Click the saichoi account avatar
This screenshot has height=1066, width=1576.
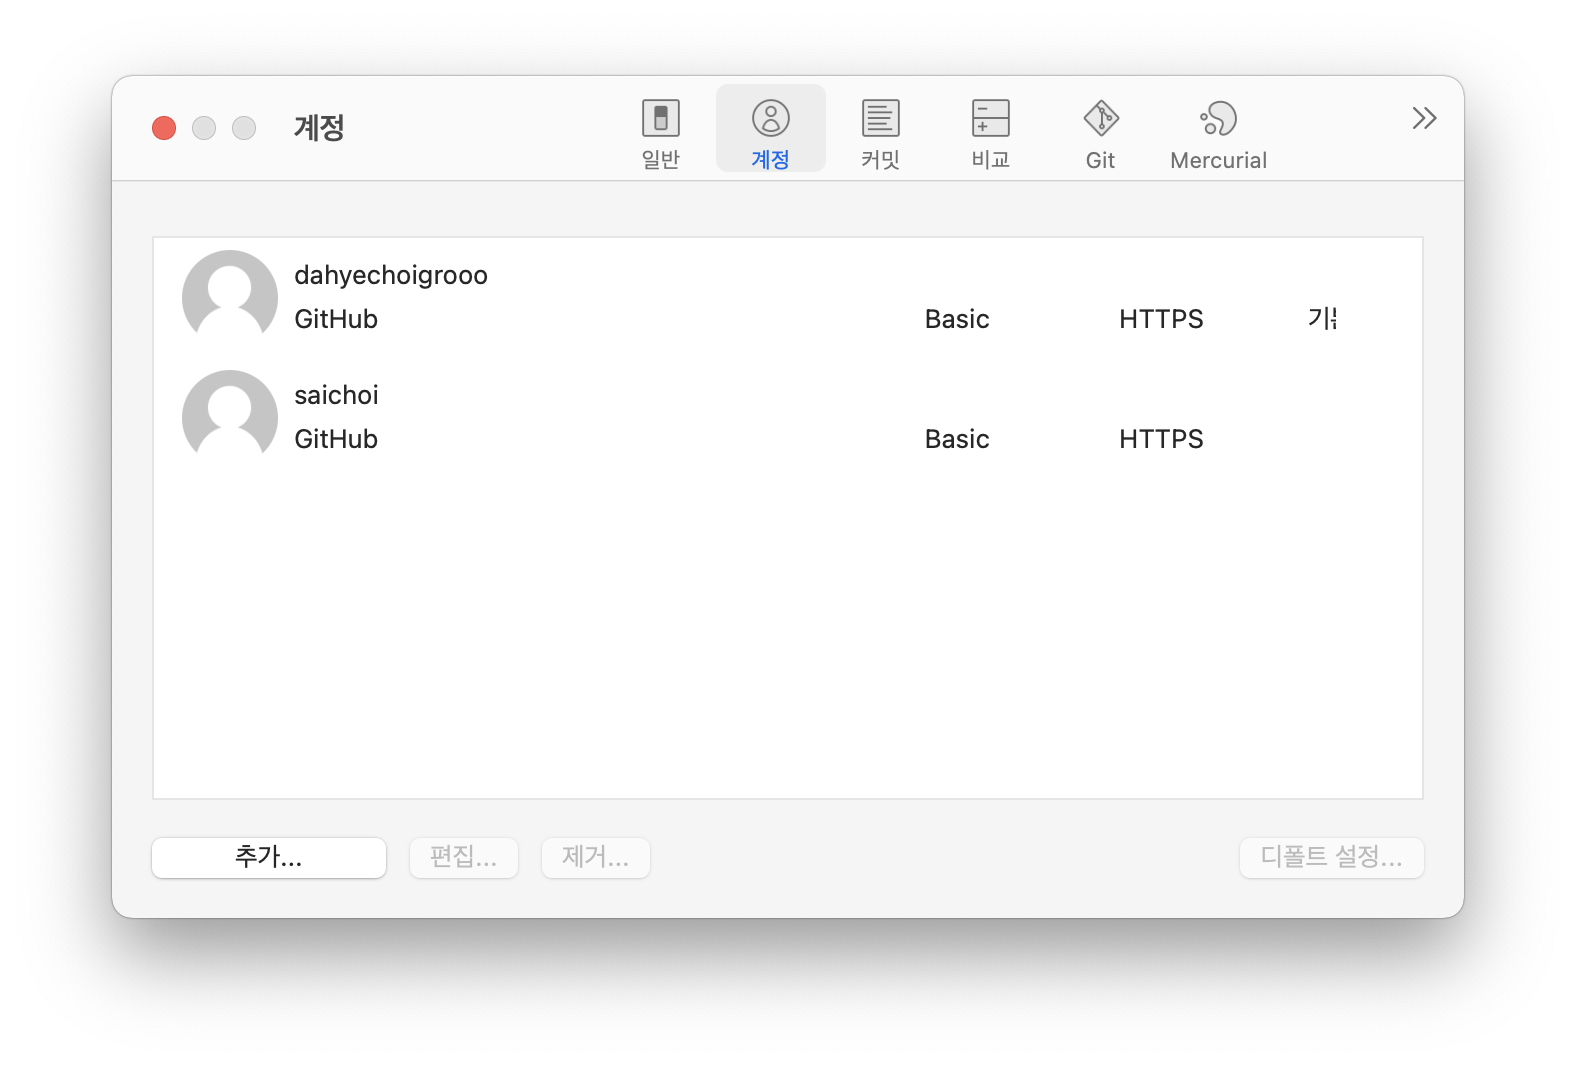tap(230, 417)
